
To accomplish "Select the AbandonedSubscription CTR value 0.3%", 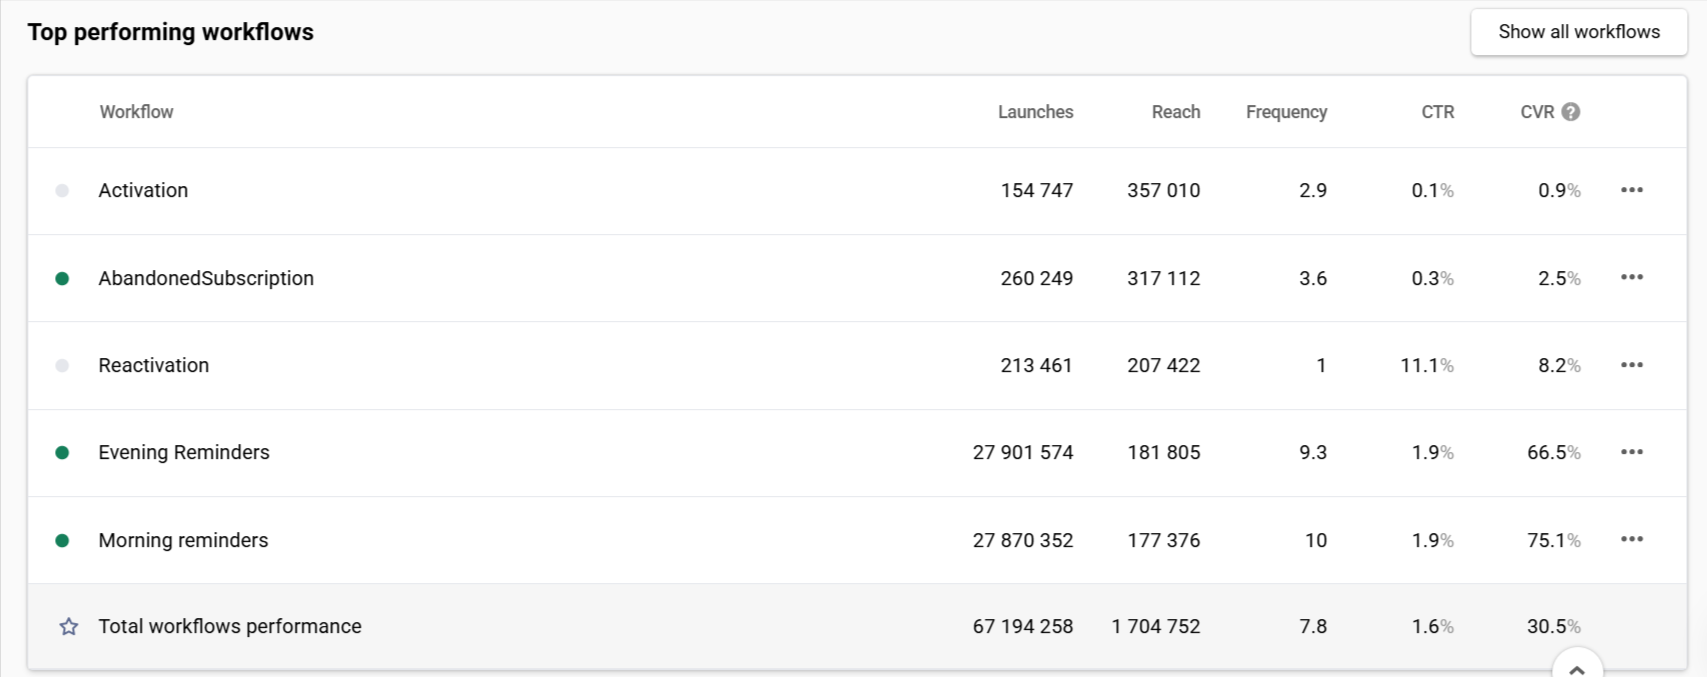I will pos(1433,278).
